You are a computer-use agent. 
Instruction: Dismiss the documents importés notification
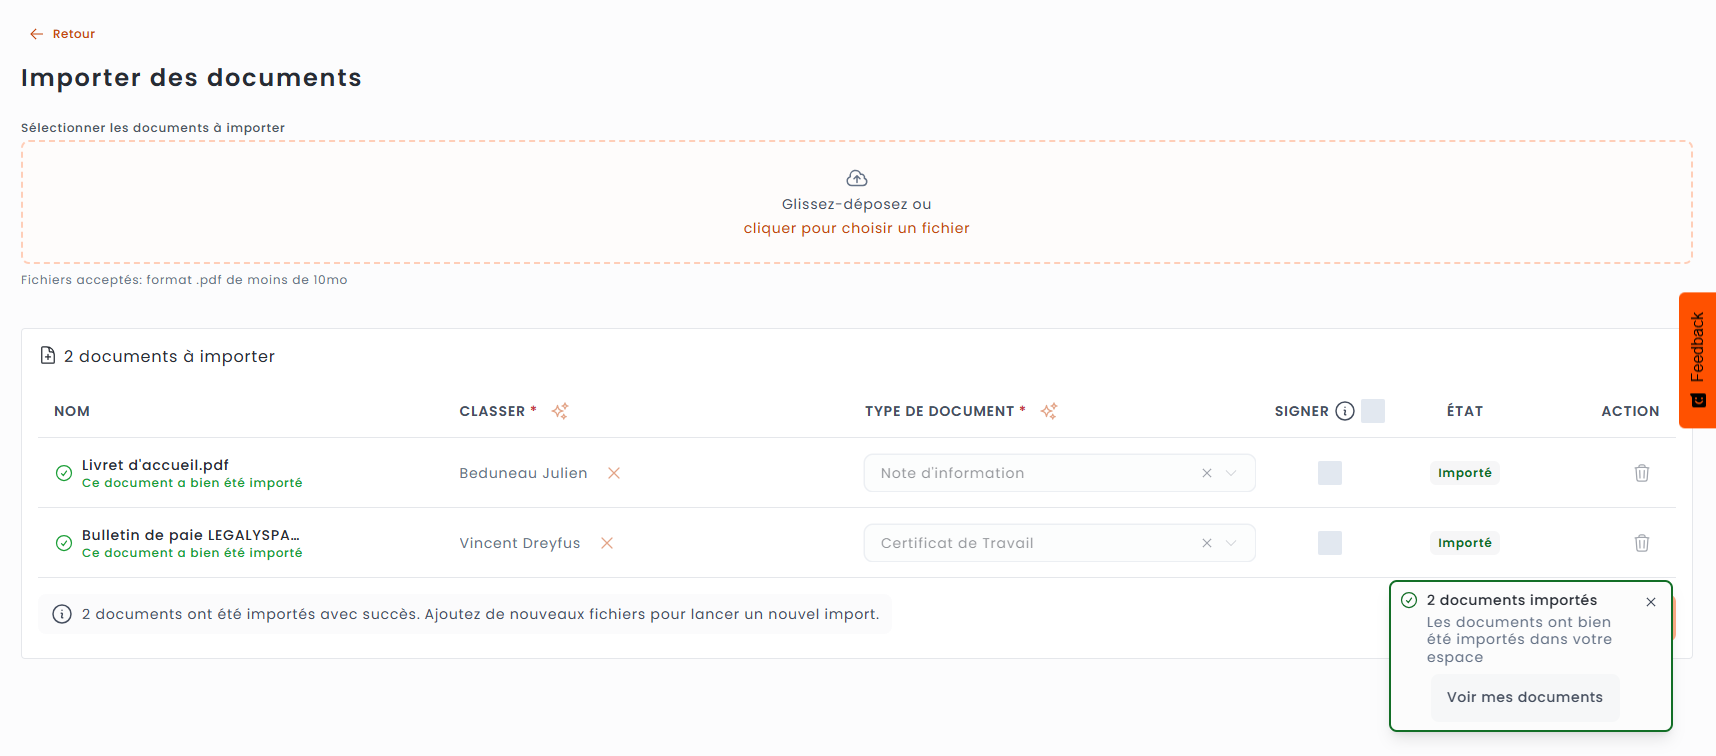1651,602
